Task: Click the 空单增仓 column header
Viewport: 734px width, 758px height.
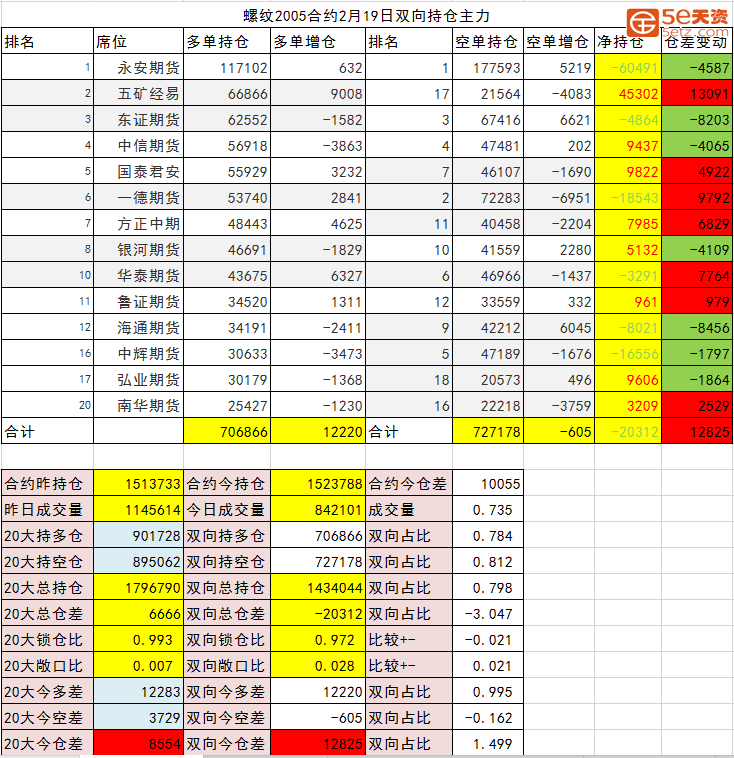Action: coord(557,42)
